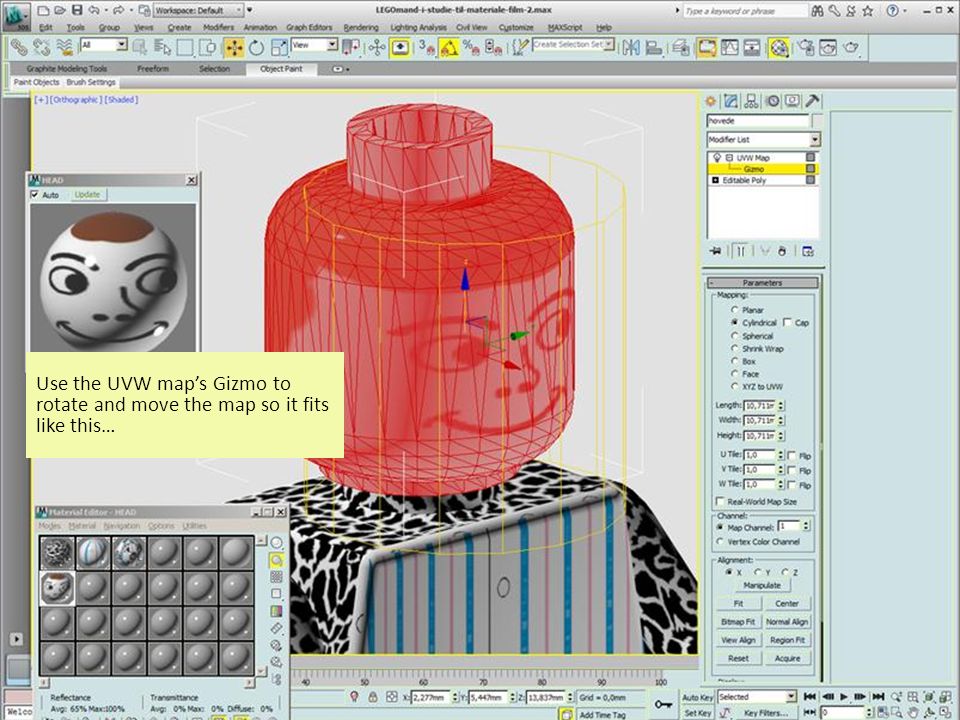Select the Select and Rotate tool
The height and width of the screenshot is (720, 960).
tap(257, 47)
